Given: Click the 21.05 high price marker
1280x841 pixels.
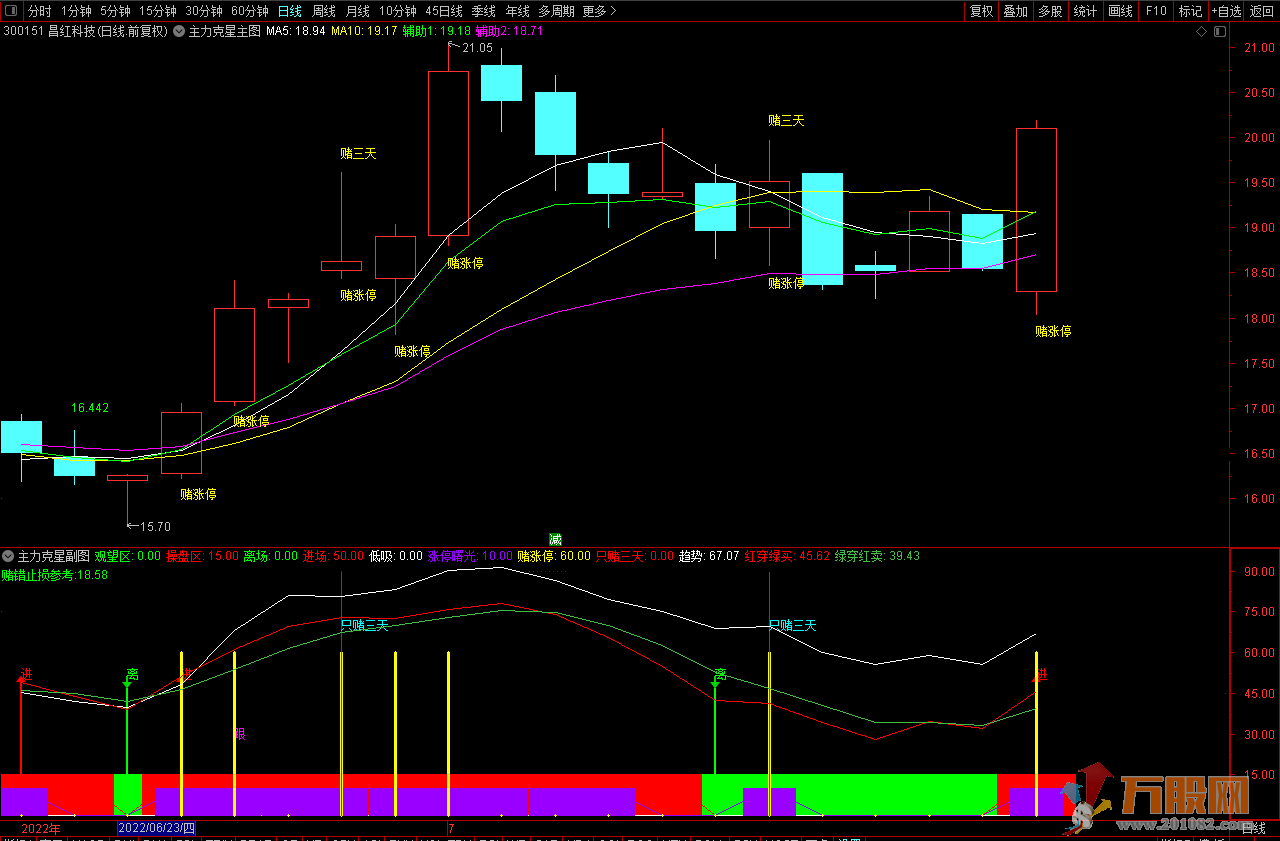Looking at the screenshot, I should [477, 47].
